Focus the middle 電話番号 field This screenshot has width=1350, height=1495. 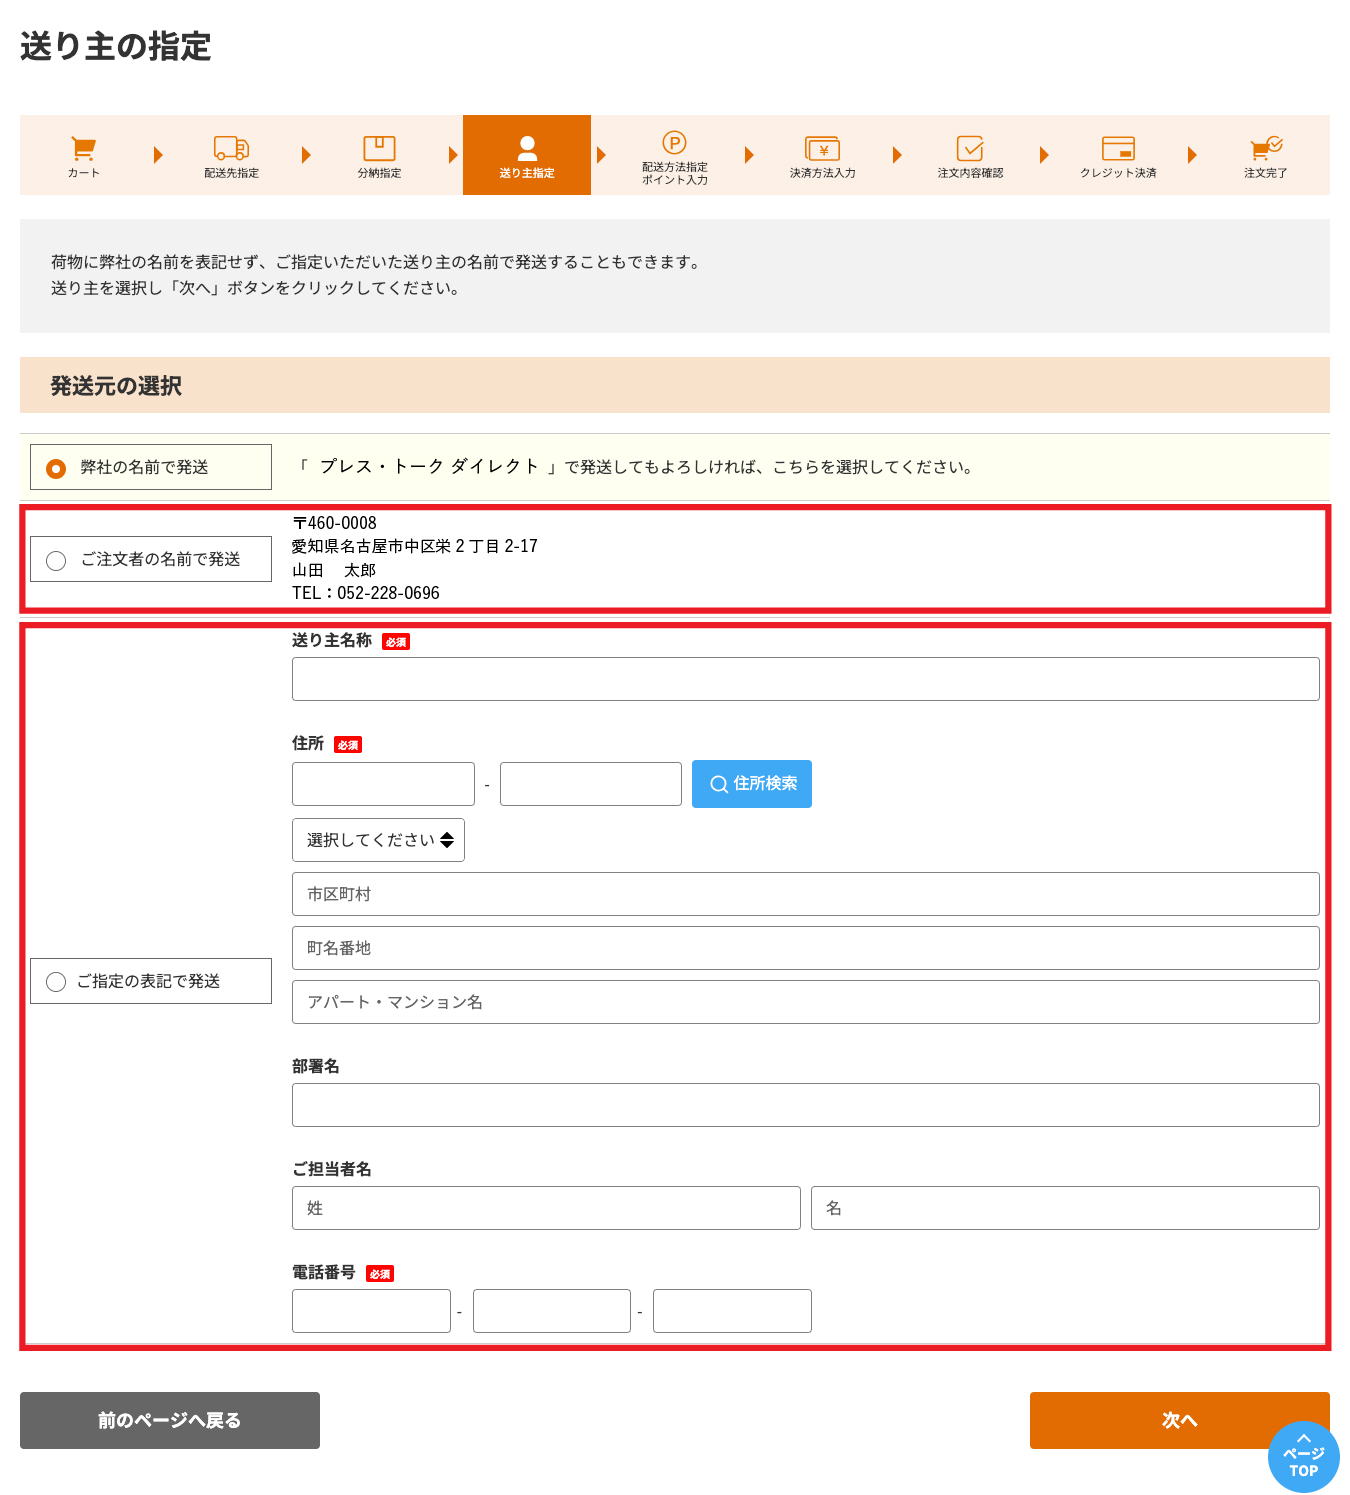tap(552, 1311)
